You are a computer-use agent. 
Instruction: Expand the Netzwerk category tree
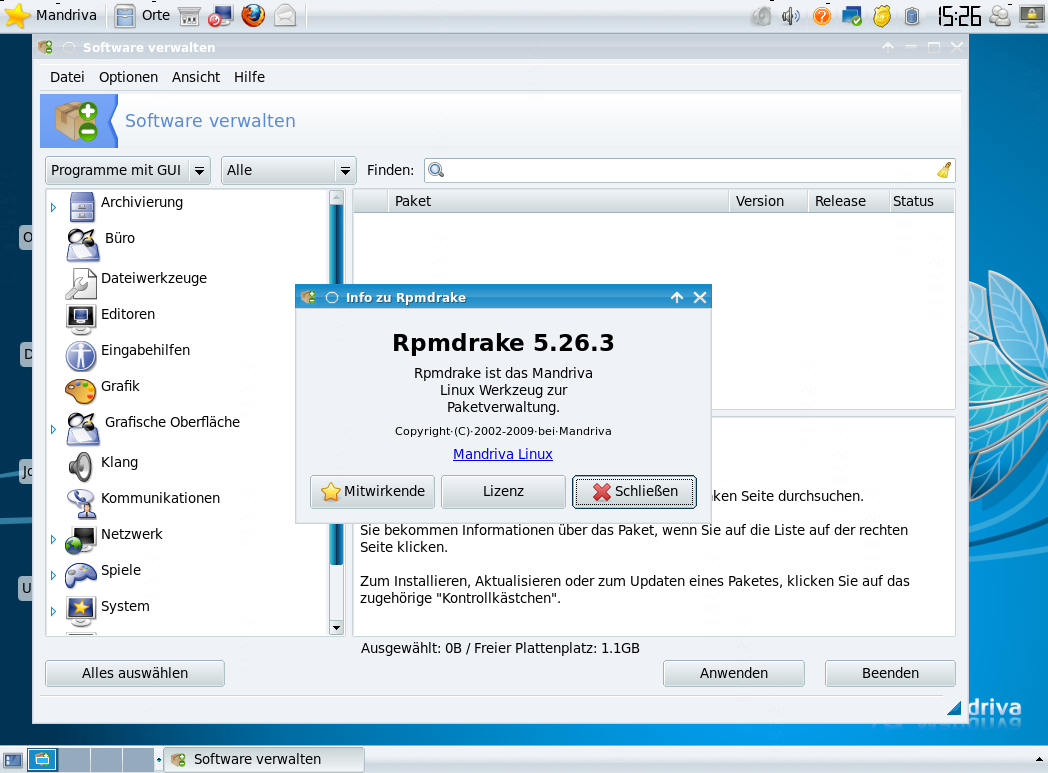pyautogui.click(x=53, y=538)
